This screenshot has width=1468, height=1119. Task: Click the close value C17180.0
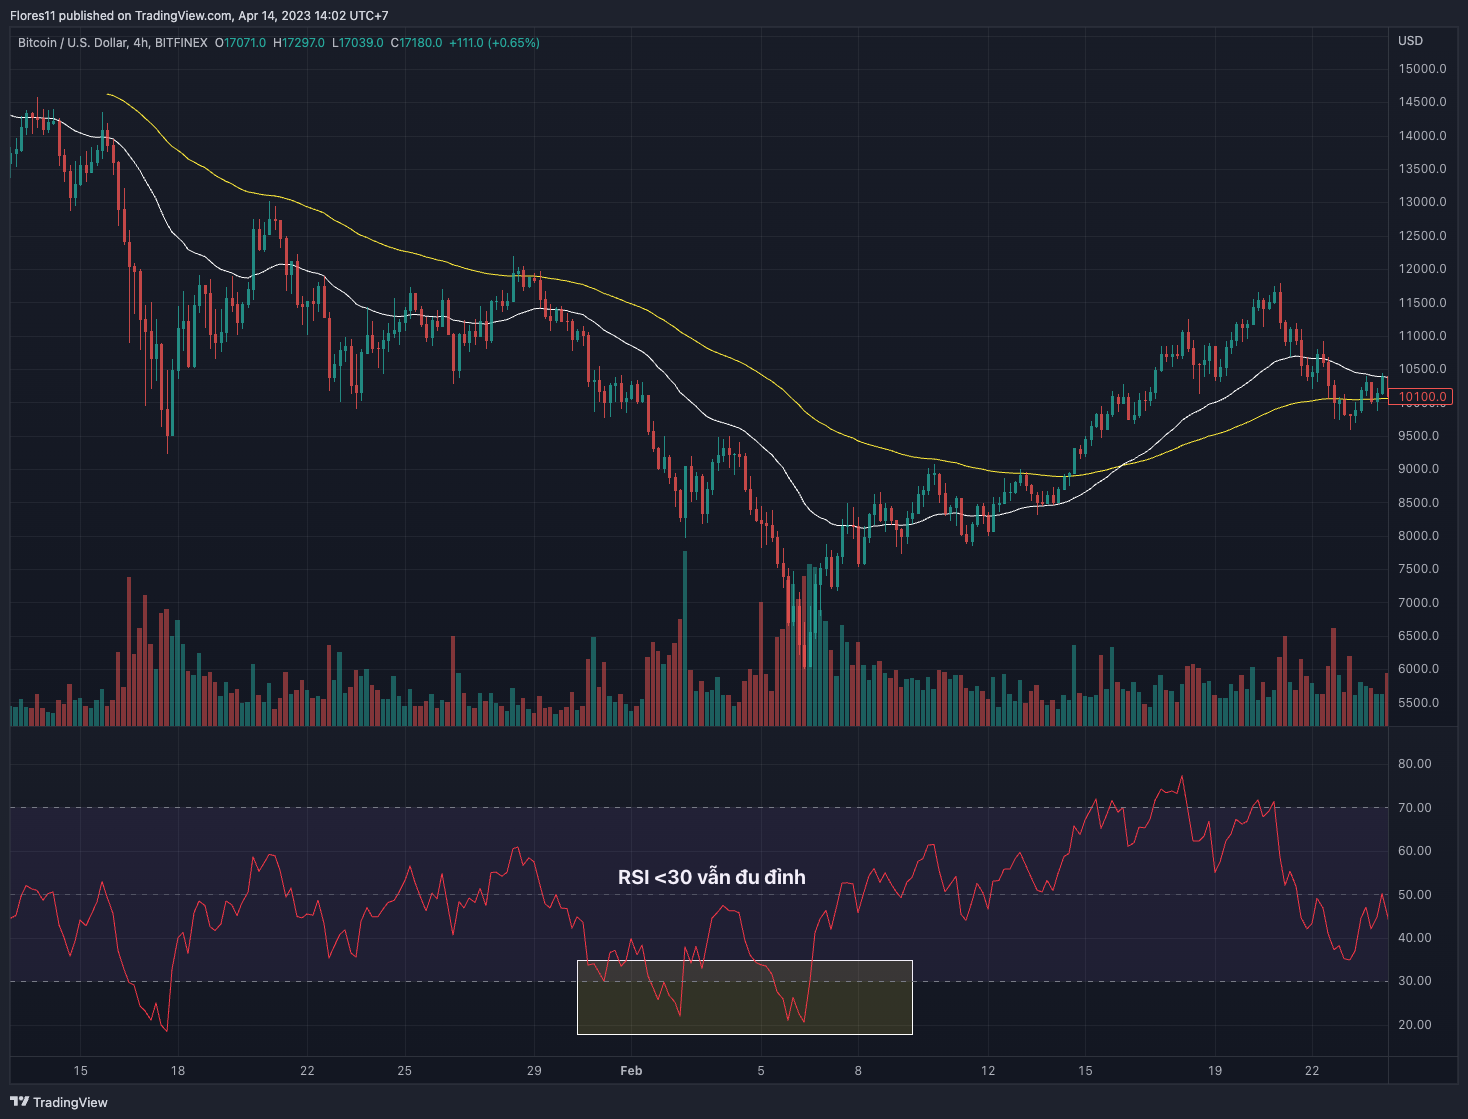coord(416,43)
